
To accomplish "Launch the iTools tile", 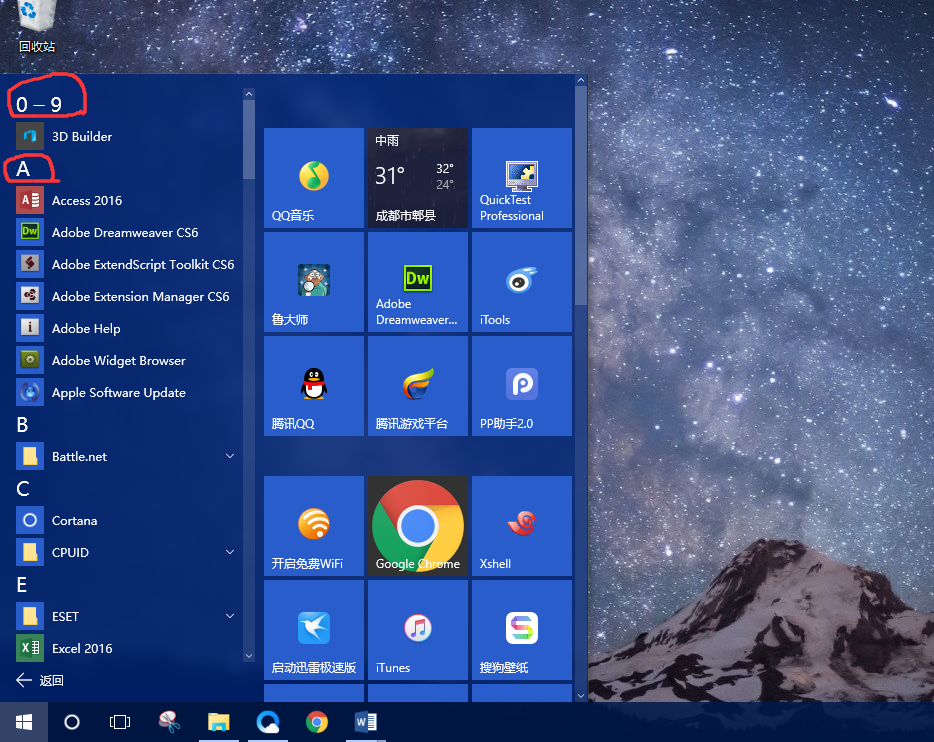I will click(x=522, y=282).
